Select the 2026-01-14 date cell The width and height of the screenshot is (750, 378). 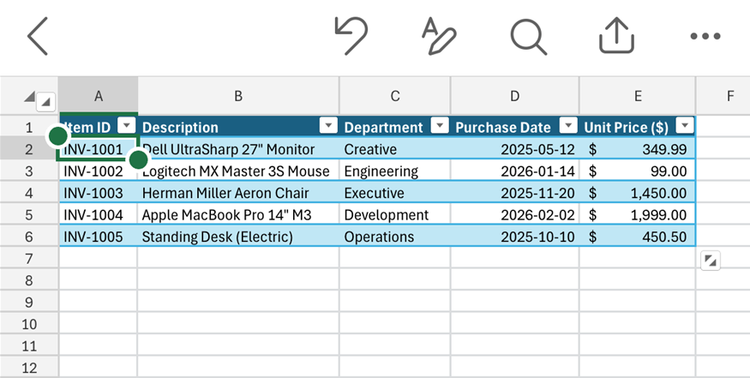click(x=515, y=171)
